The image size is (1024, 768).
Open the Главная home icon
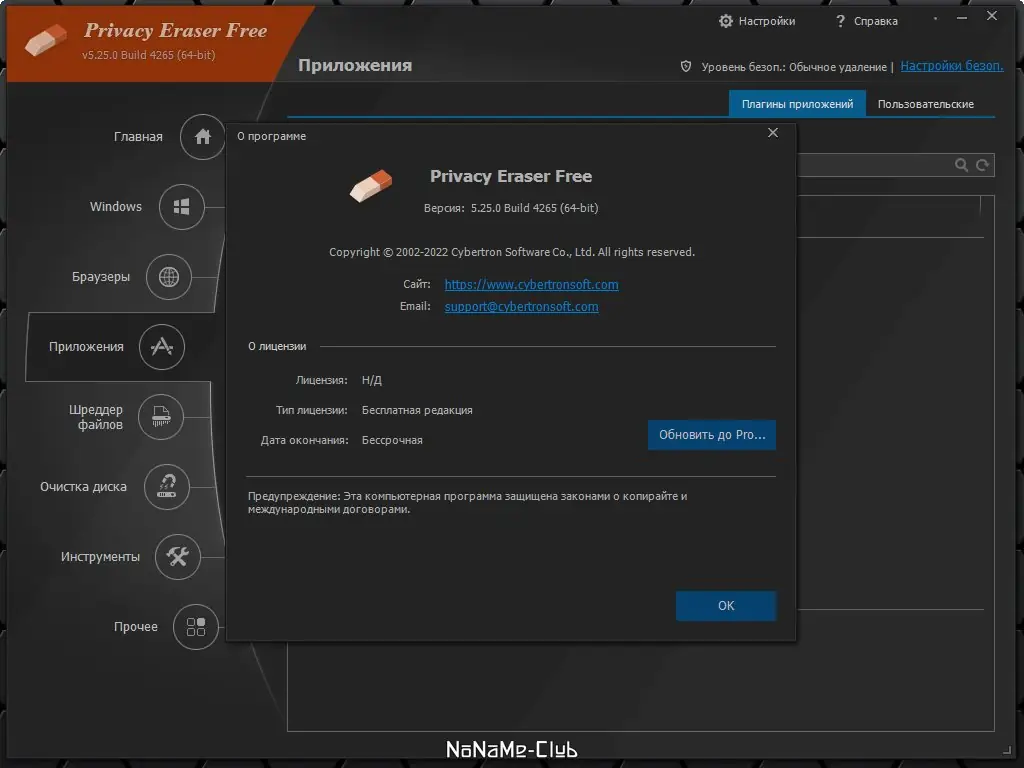[202, 136]
